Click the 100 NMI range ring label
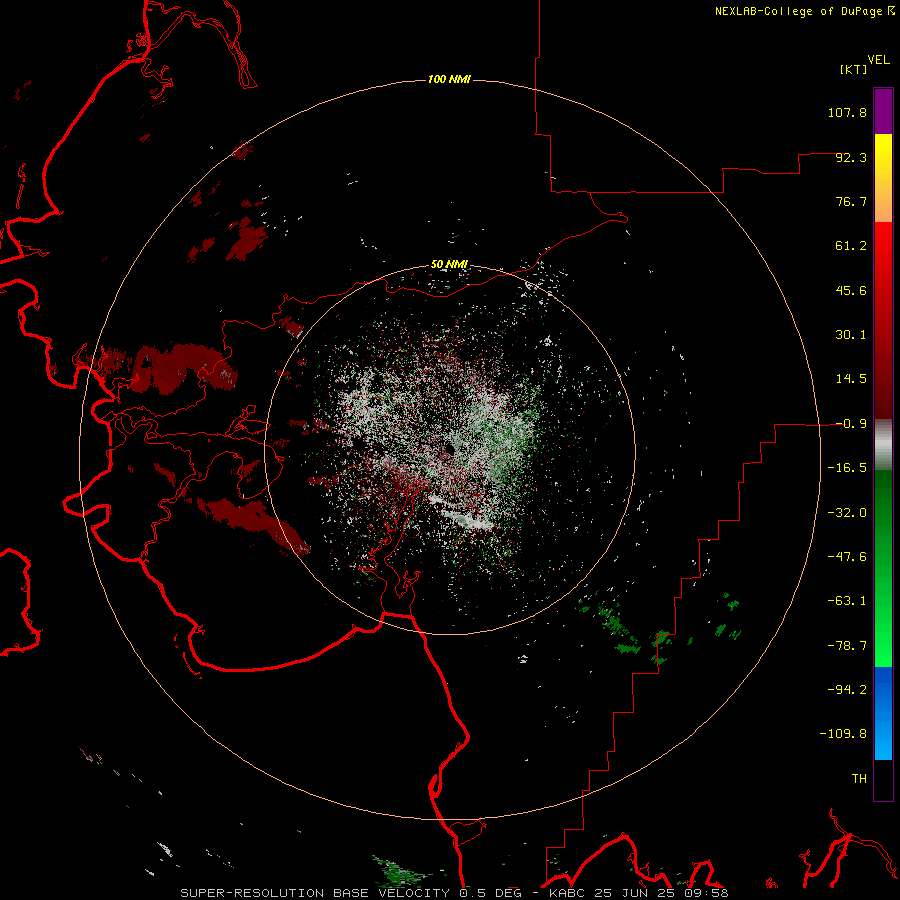The image size is (900, 900). pyautogui.click(x=449, y=79)
